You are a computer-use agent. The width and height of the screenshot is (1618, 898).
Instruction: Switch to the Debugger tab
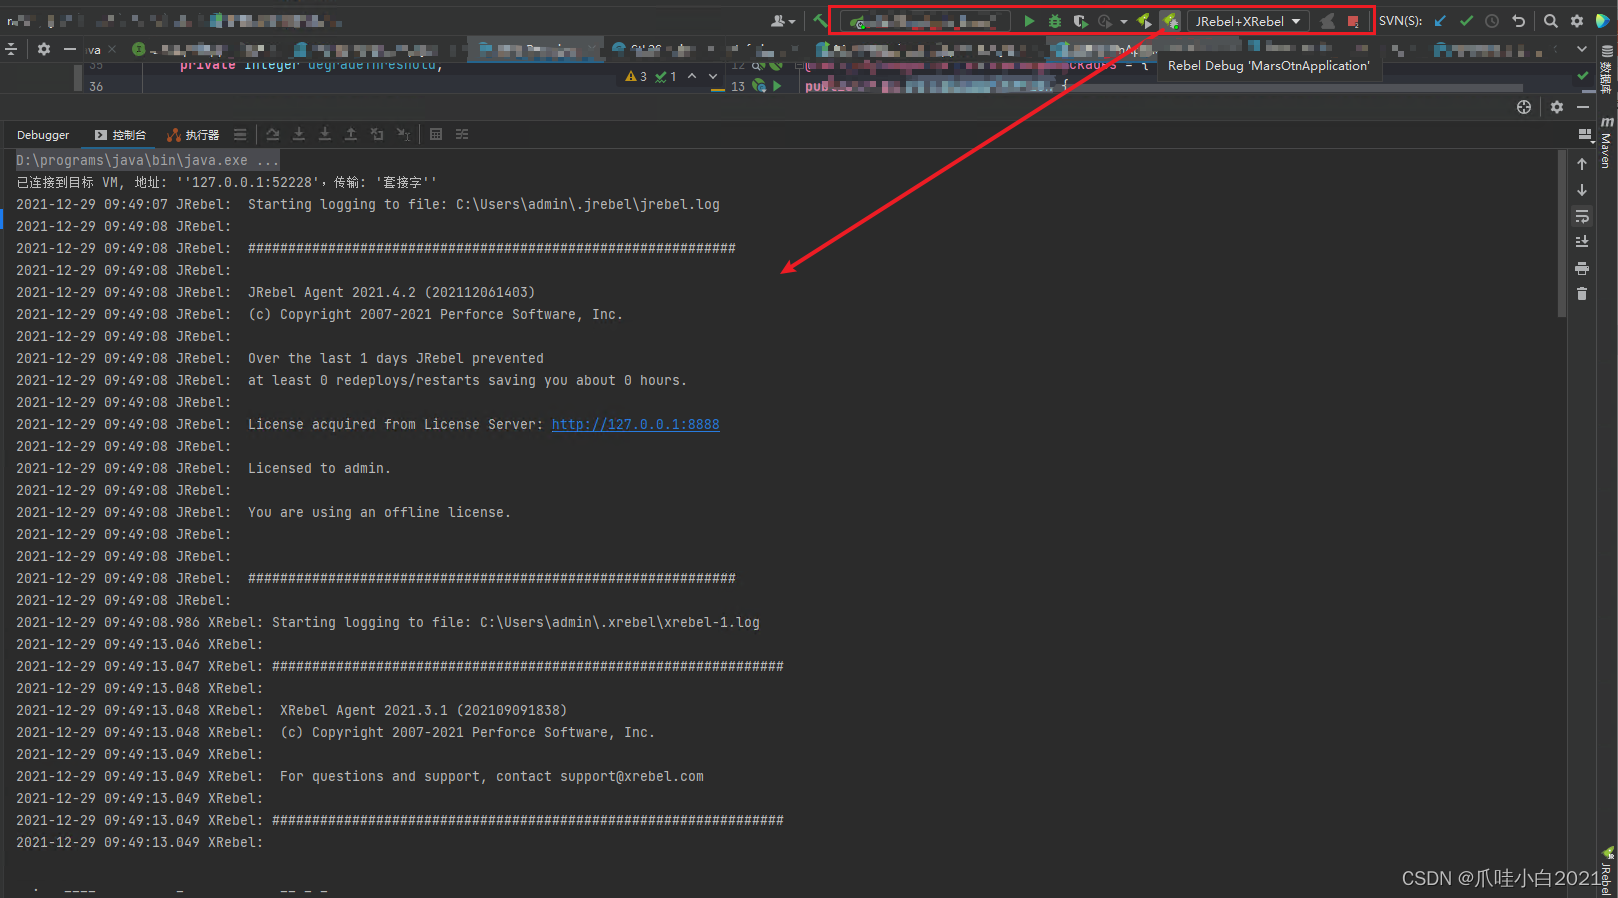click(43, 135)
